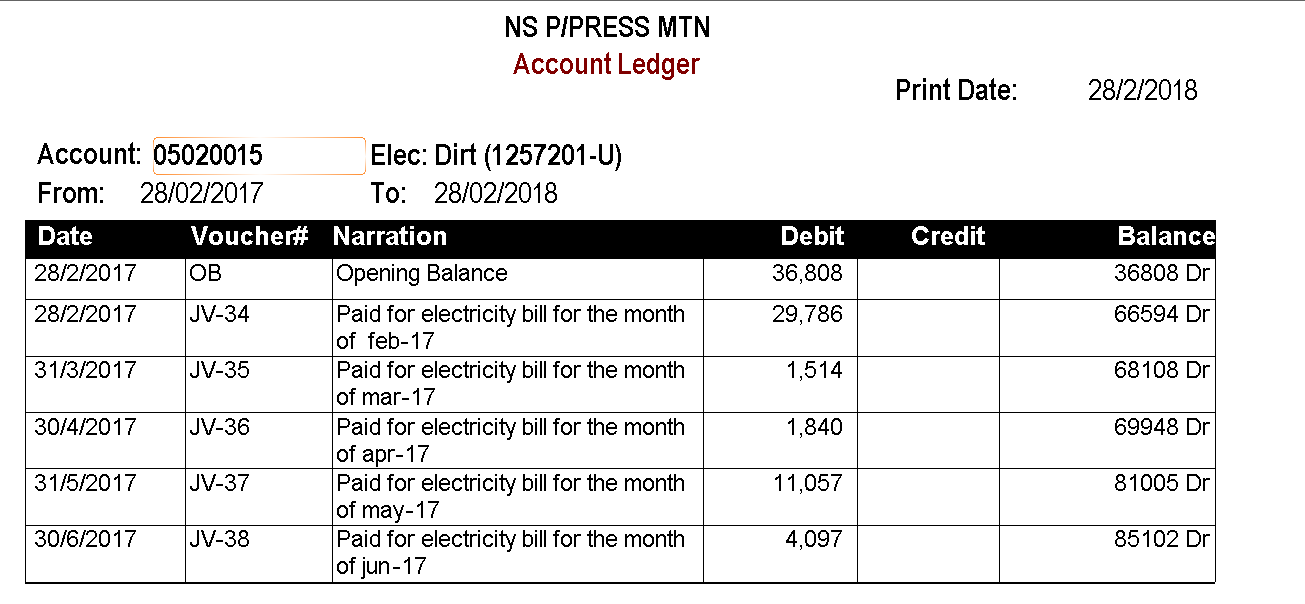This screenshot has width=1305, height=604.
Task: Click the Account Ledger report title
Action: [606, 65]
